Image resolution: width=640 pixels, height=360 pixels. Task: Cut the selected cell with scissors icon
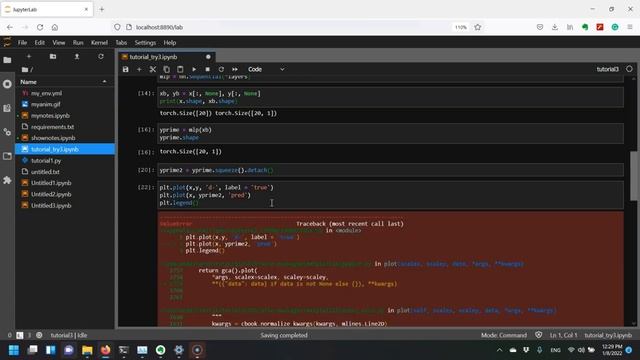(x=153, y=69)
